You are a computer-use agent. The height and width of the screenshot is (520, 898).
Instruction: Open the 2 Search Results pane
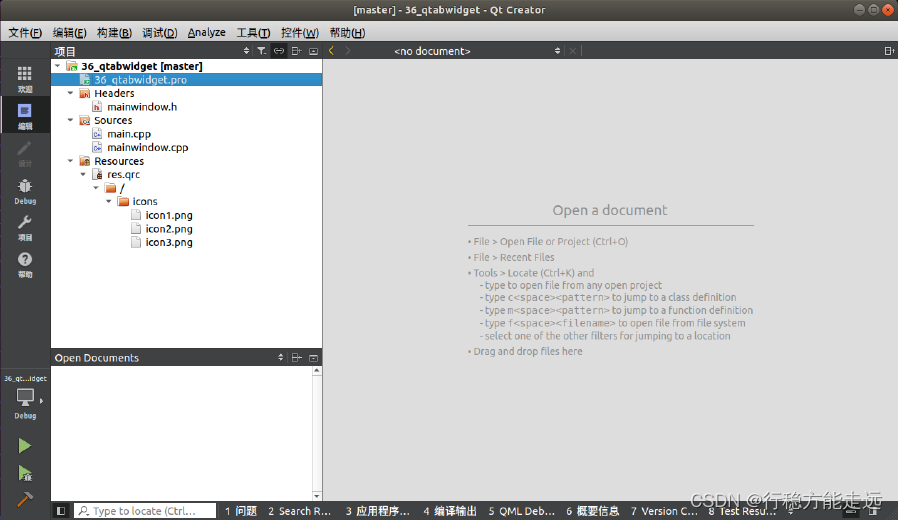(299, 511)
